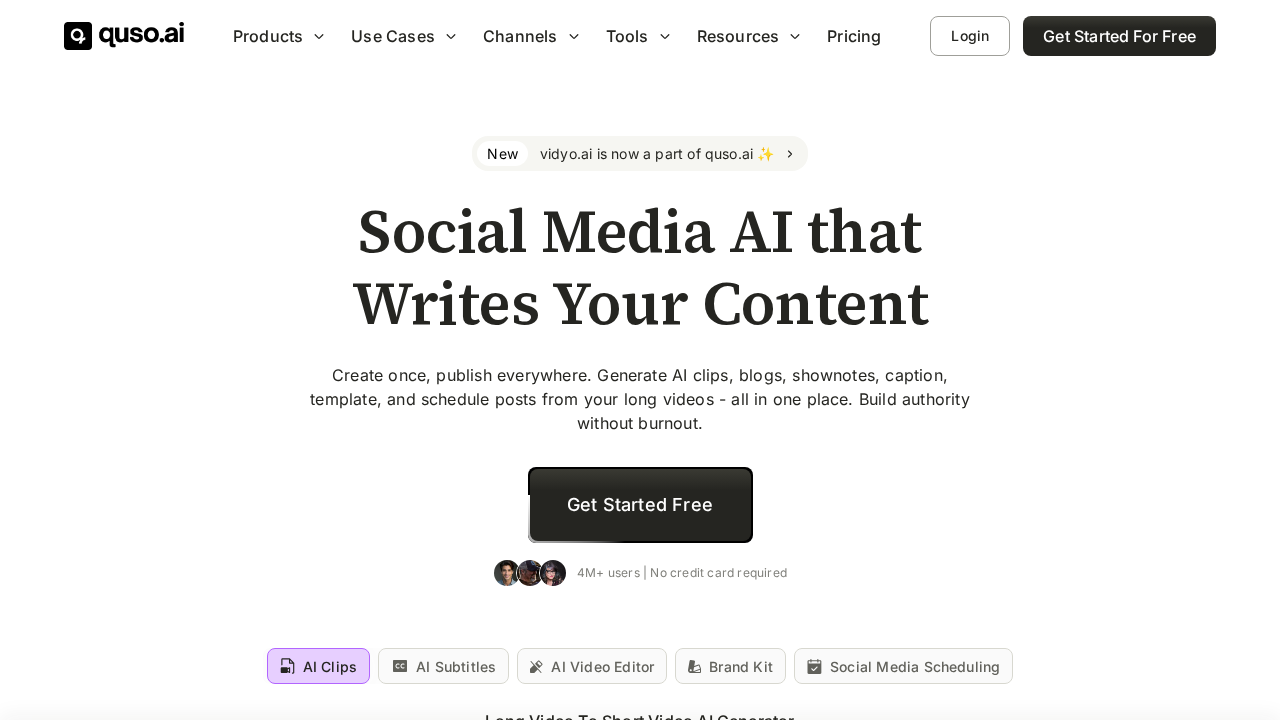Select the Pricing menu item
Viewport: 1280px width, 720px height.
(854, 36)
